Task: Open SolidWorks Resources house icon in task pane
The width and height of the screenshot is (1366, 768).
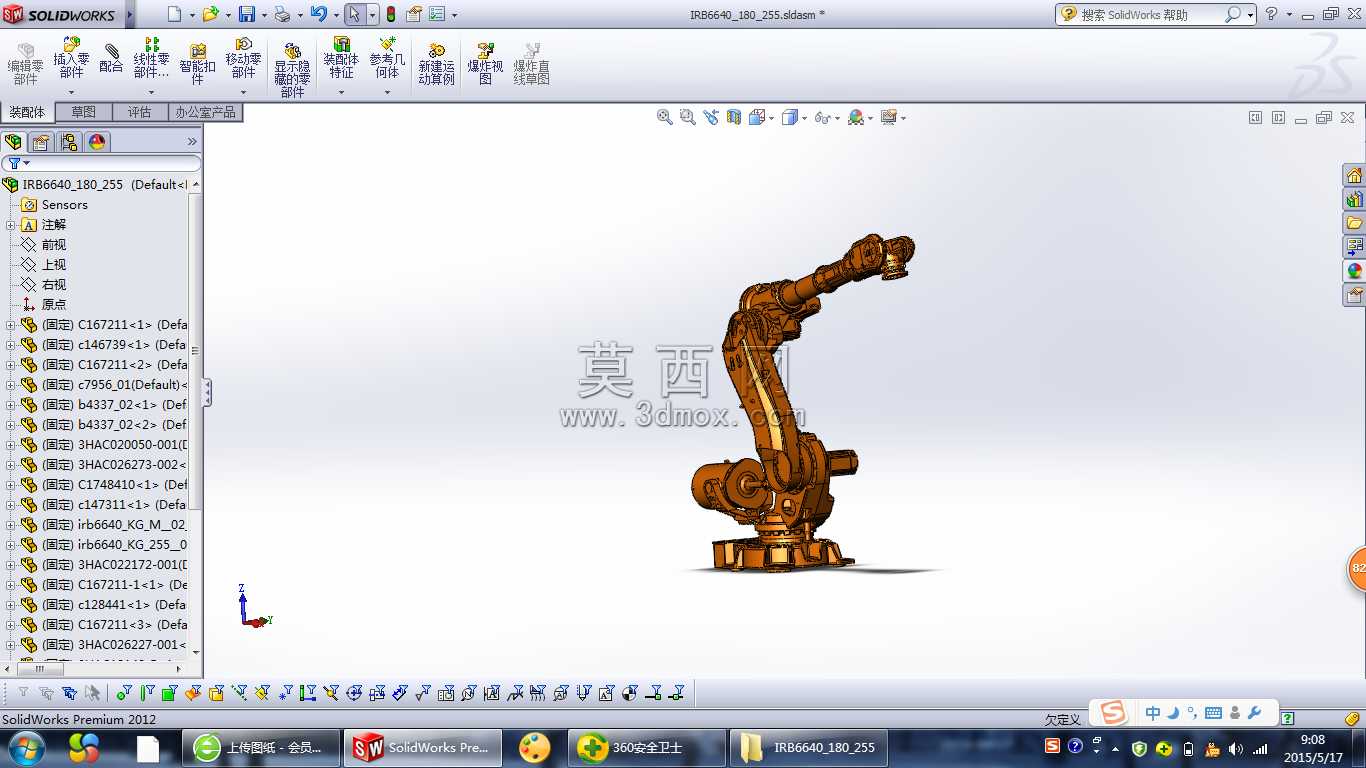Action: pyautogui.click(x=1354, y=176)
